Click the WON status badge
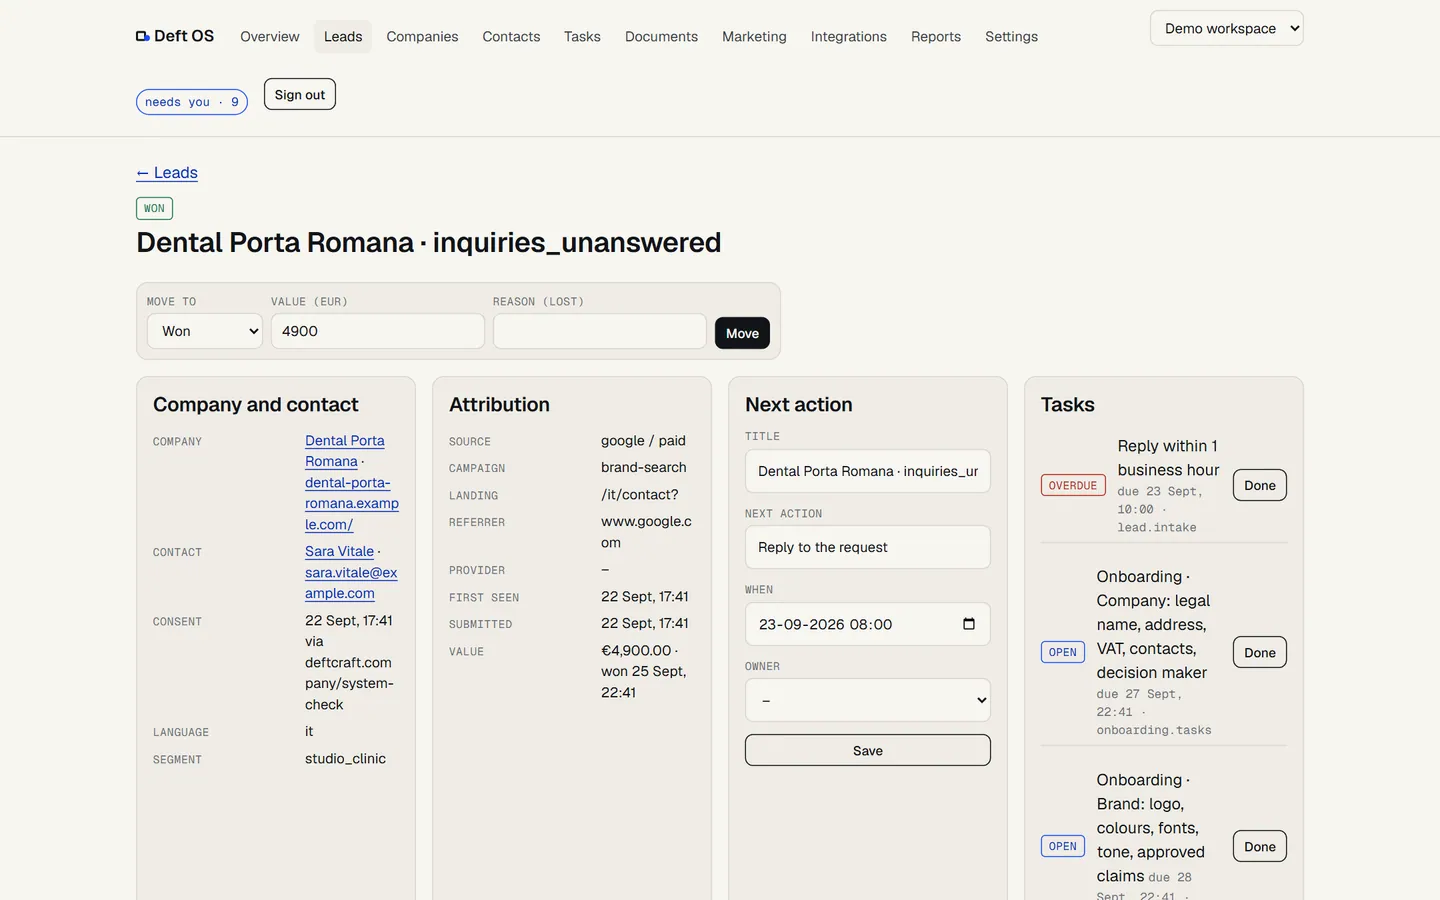 pos(154,208)
